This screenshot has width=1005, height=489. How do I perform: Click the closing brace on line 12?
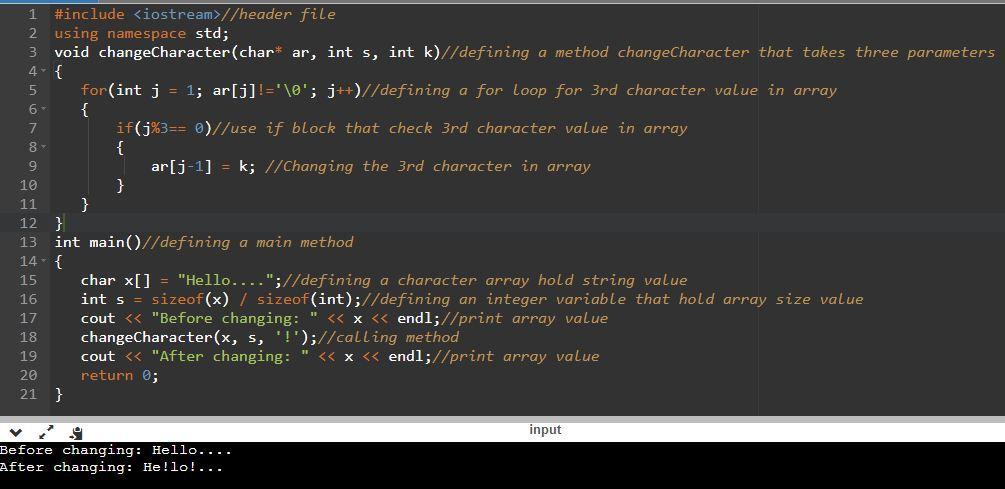(59, 223)
